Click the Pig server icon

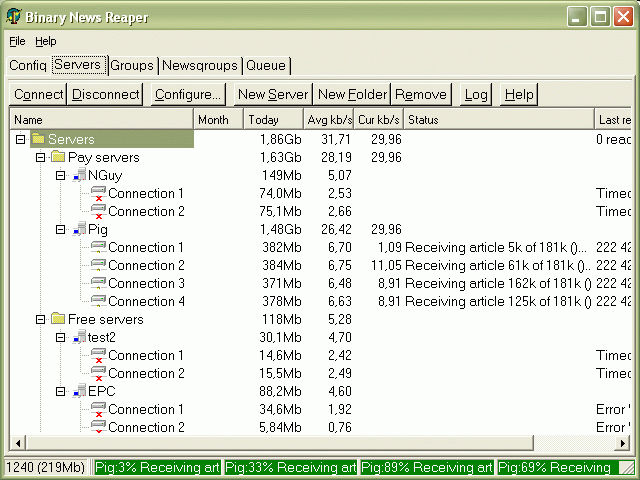[79, 229]
